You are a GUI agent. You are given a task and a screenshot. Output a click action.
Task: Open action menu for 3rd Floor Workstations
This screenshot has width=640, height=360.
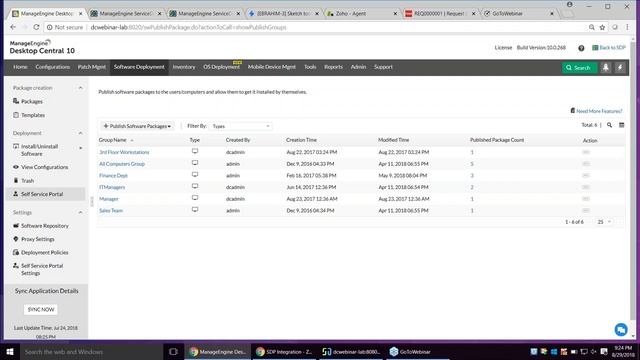click(586, 152)
